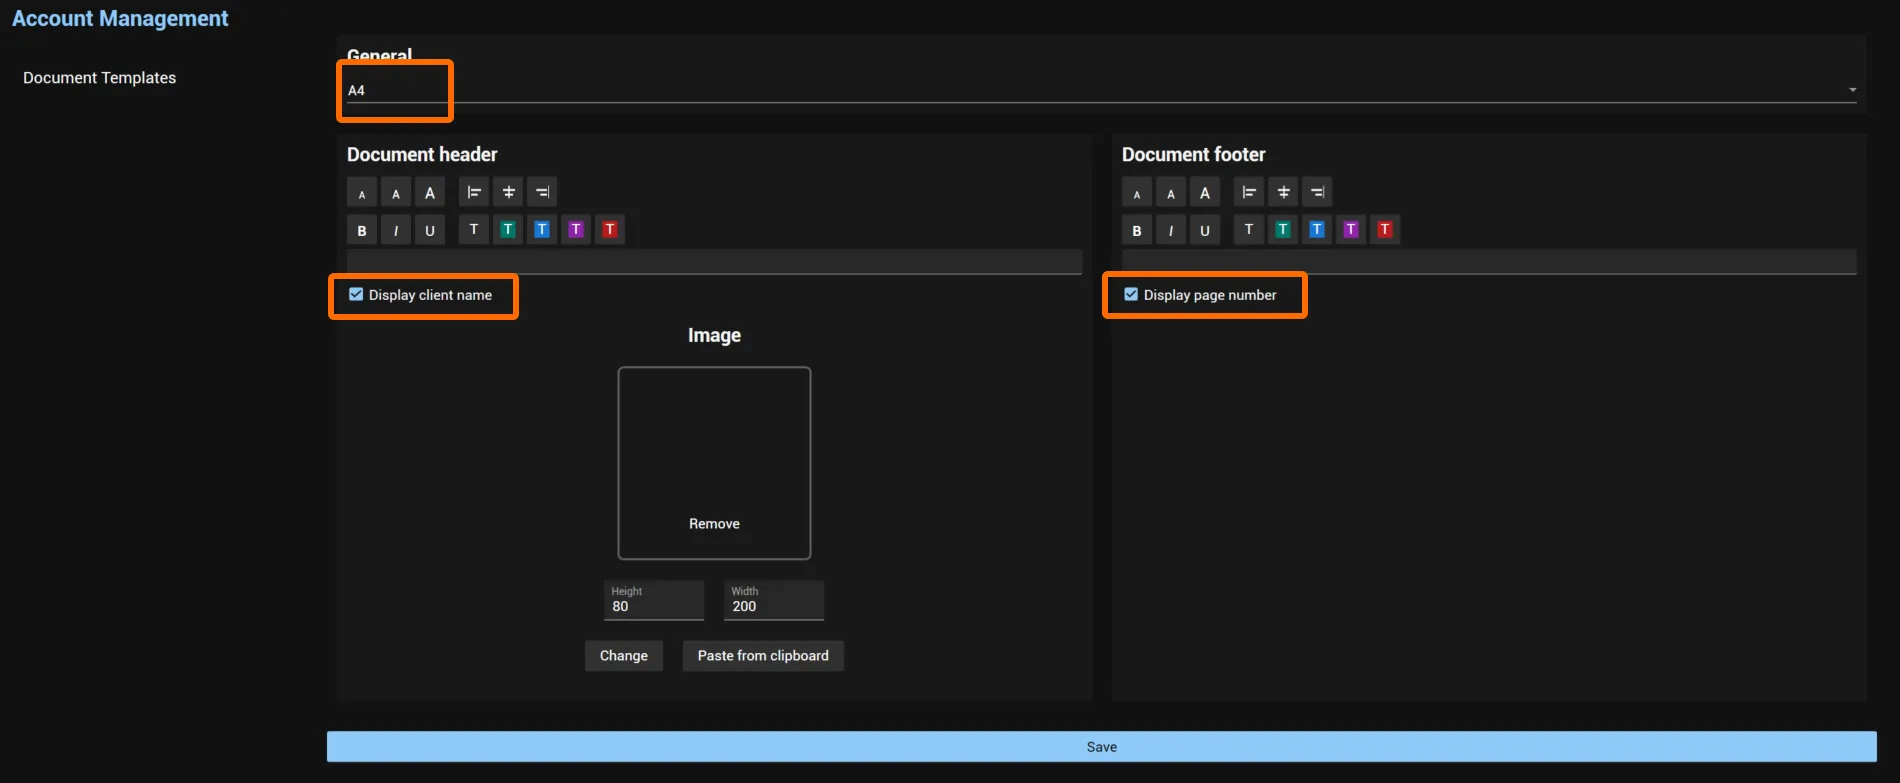Pick green text color for Document footer
Screen dimensions: 1900x783
tap(1283, 229)
